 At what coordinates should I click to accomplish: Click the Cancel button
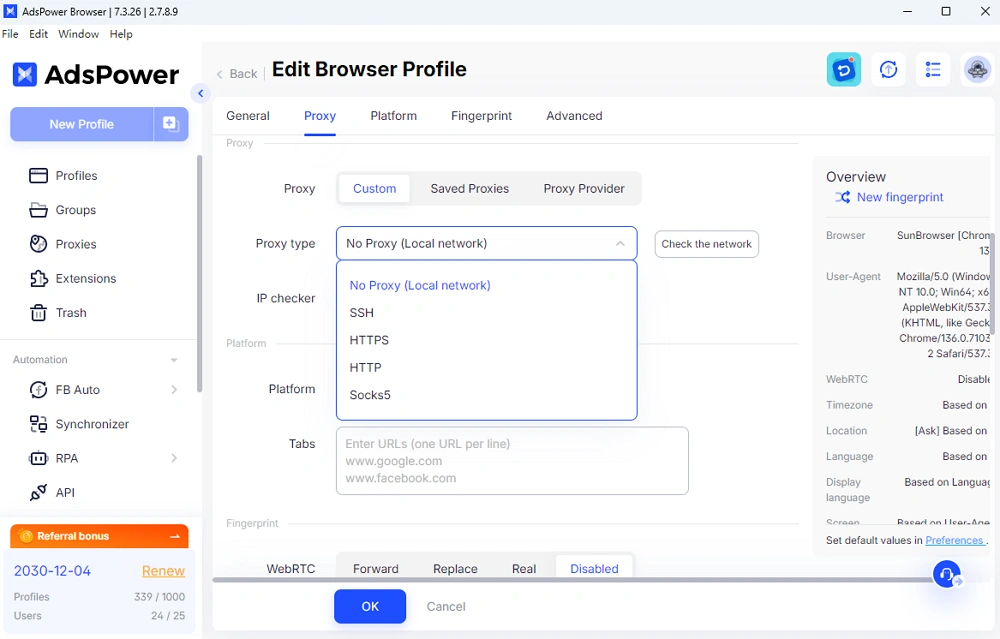tap(446, 606)
